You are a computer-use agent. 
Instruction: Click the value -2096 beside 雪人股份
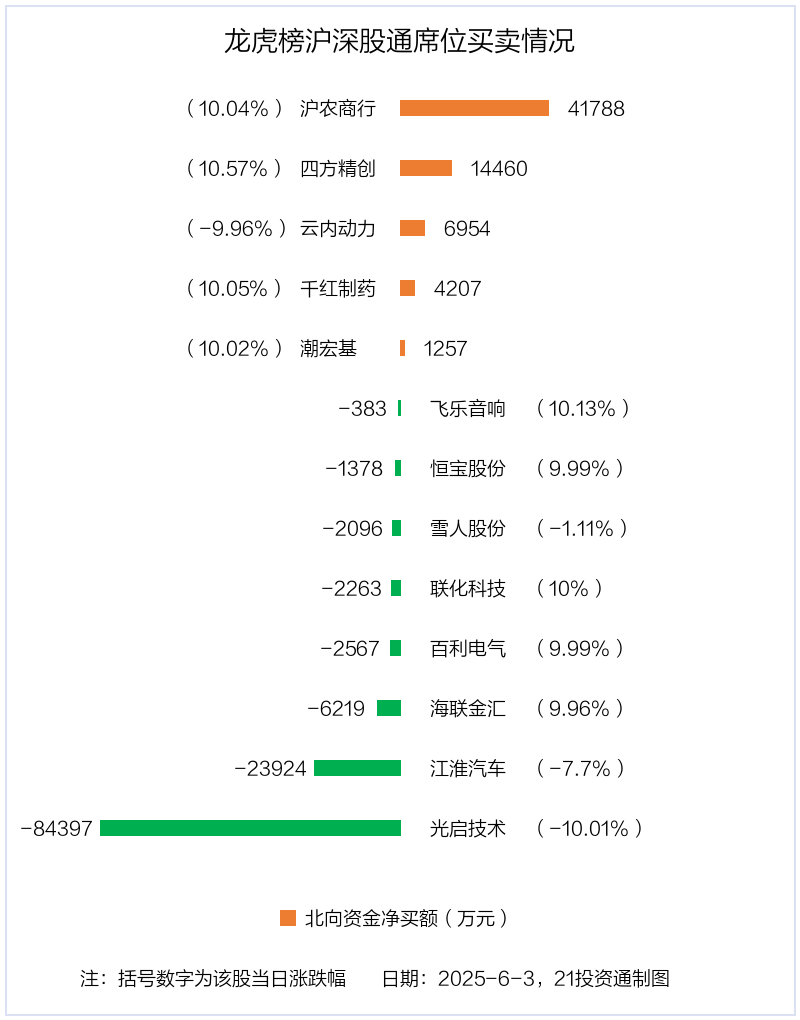click(352, 528)
